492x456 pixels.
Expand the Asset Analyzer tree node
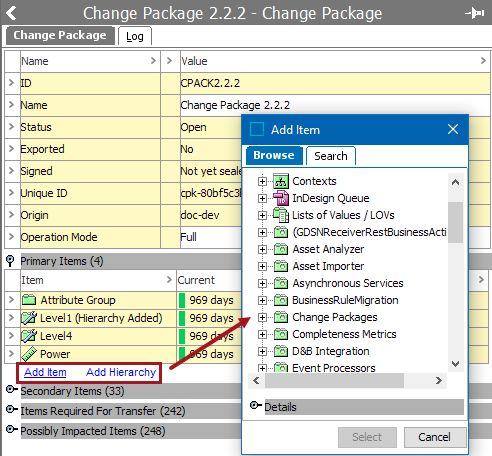pos(262,249)
